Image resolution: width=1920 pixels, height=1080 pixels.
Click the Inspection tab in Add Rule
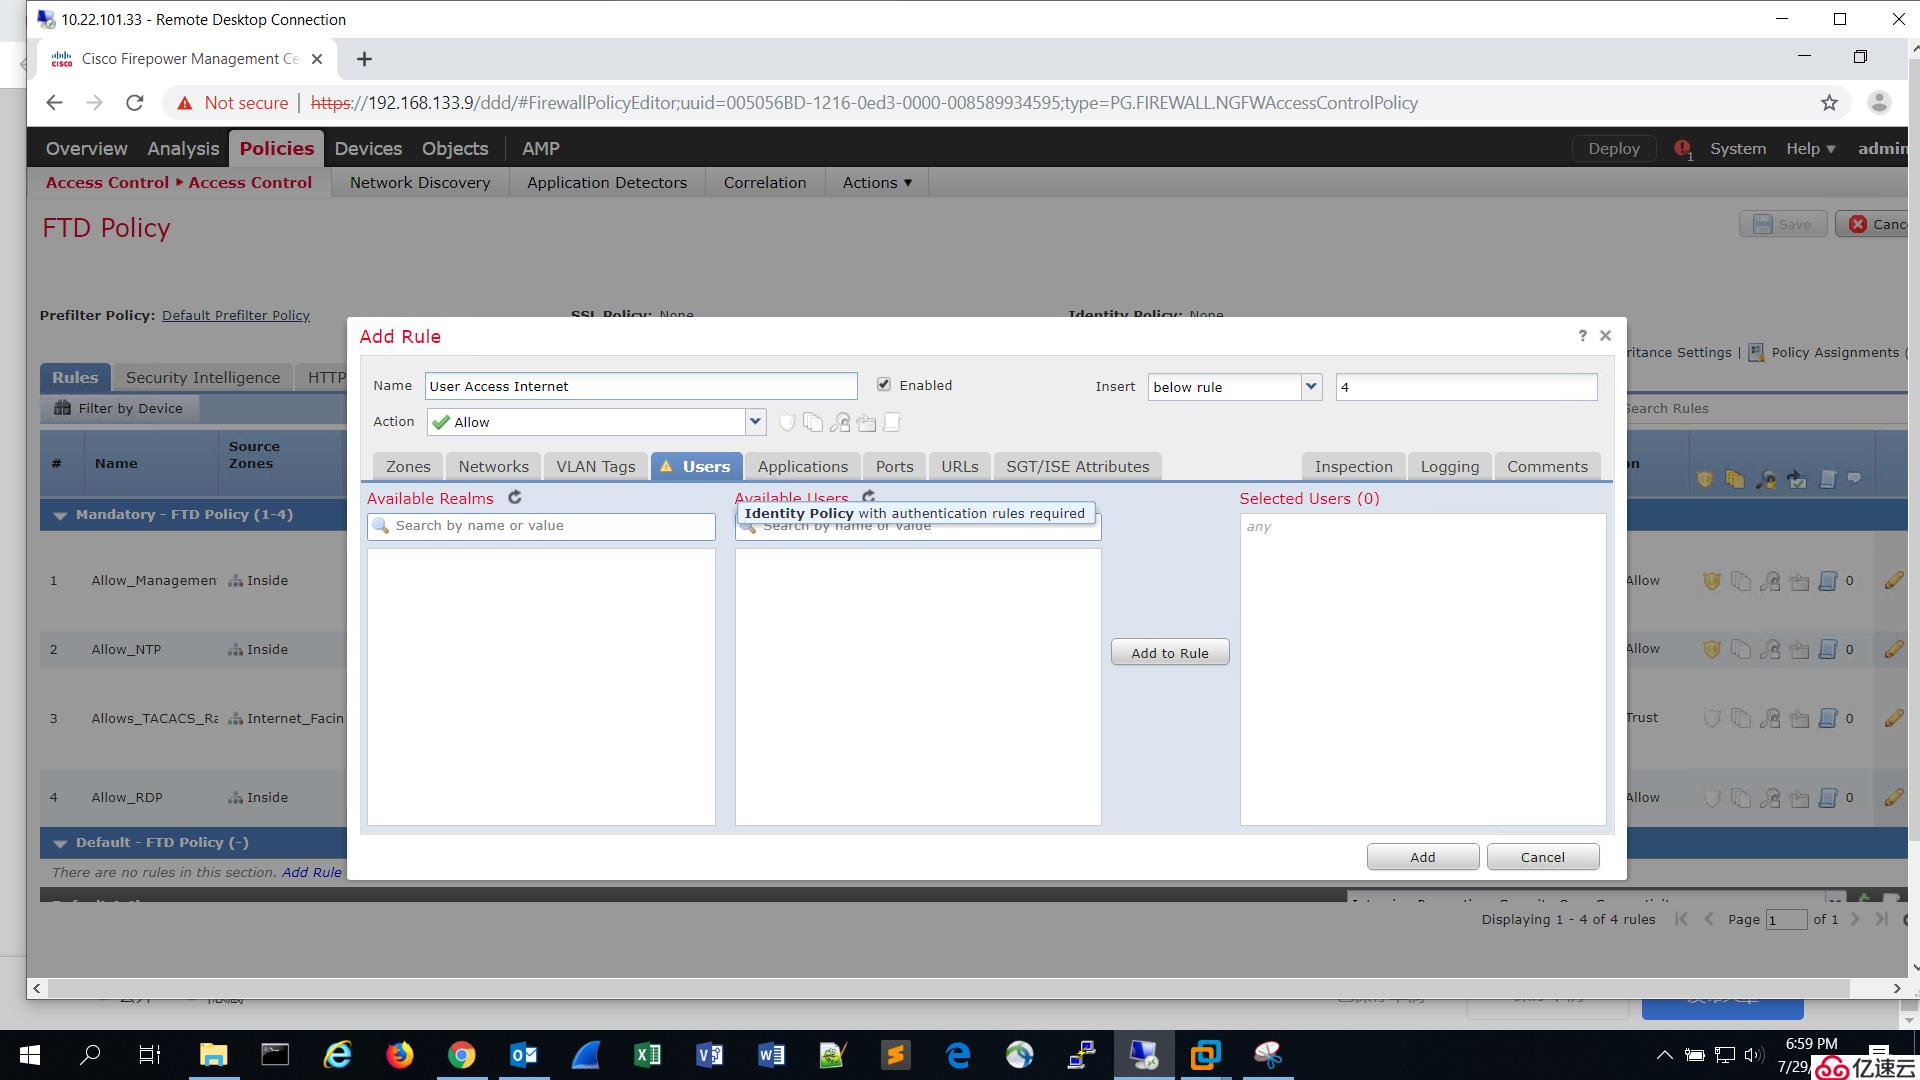point(1353,465)
